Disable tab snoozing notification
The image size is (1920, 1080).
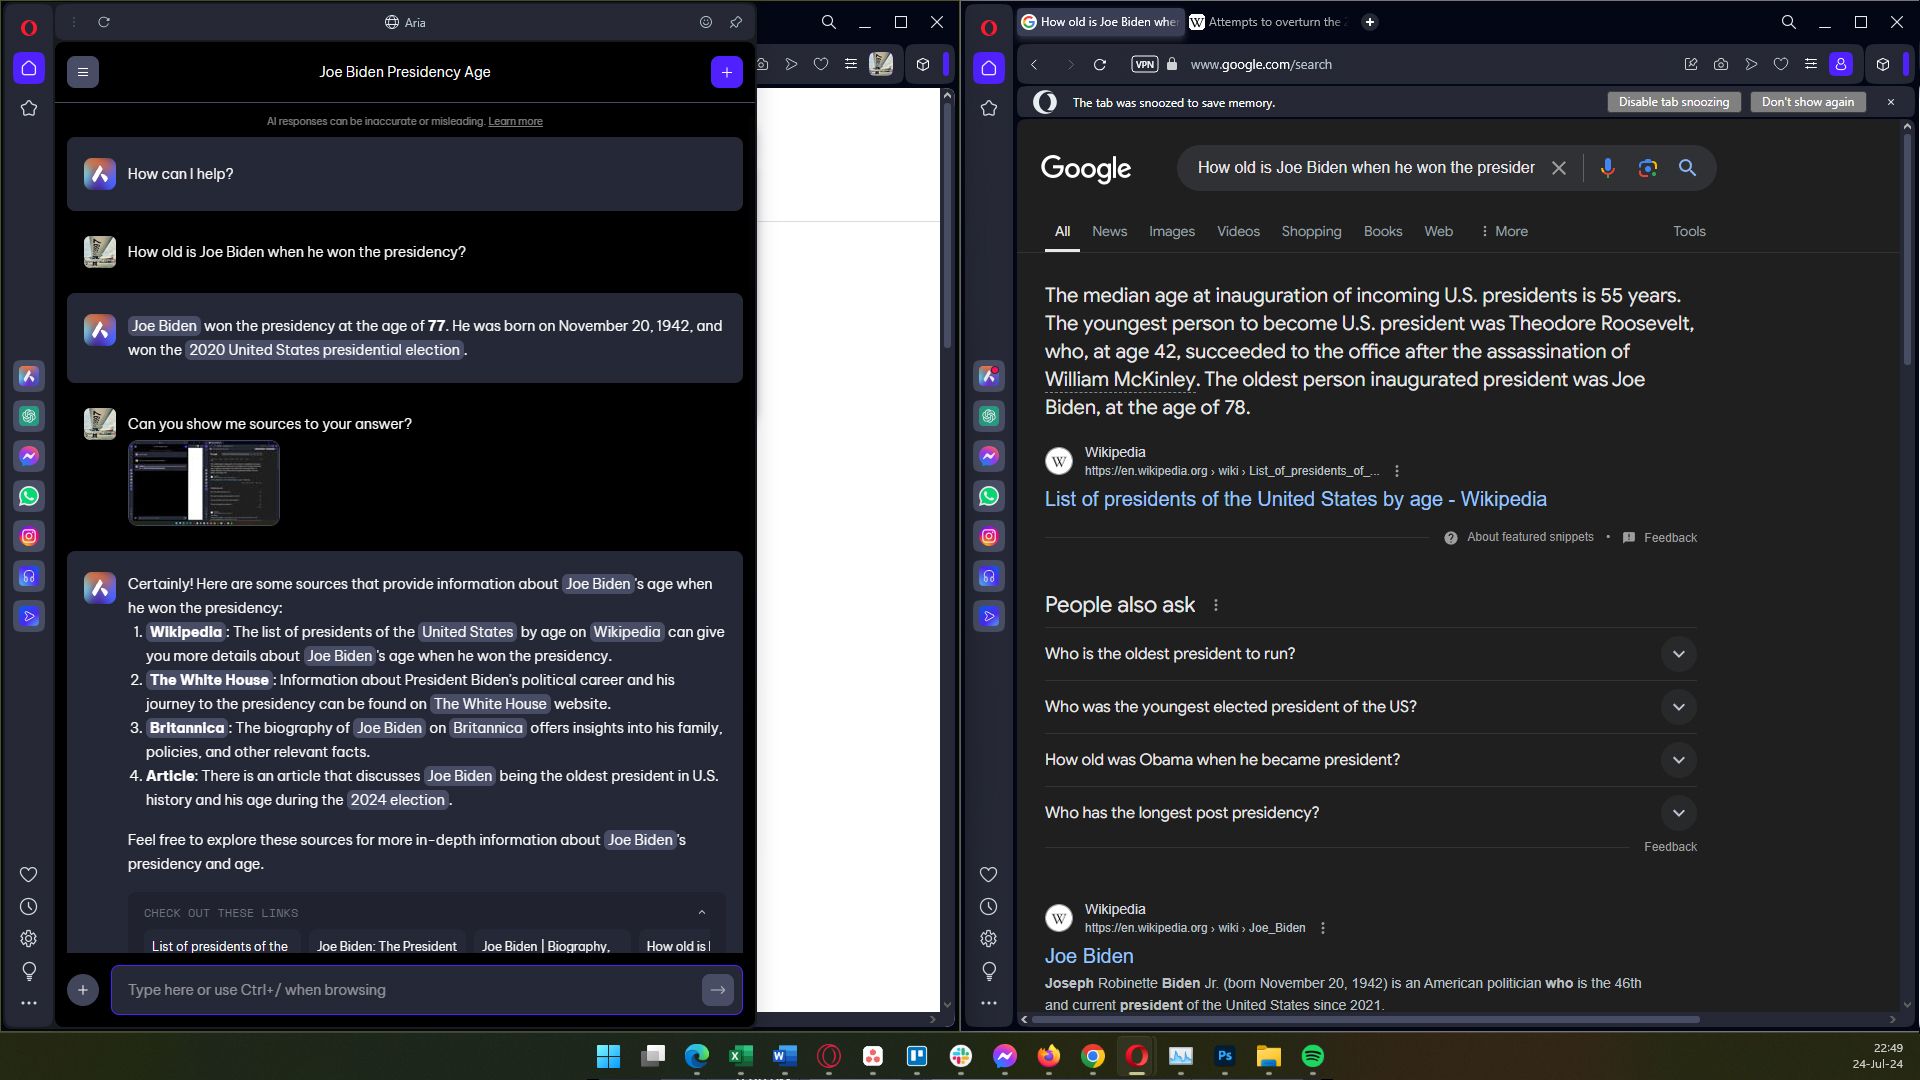coord(1673,102)
